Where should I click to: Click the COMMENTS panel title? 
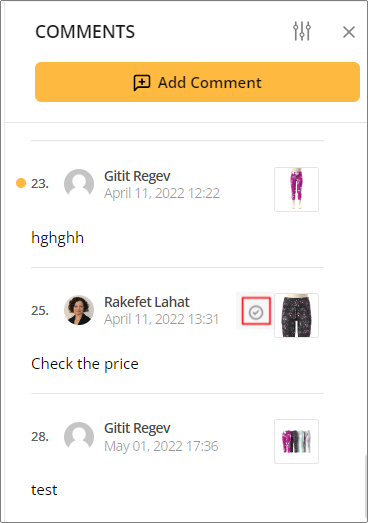[x=85, y=32]
